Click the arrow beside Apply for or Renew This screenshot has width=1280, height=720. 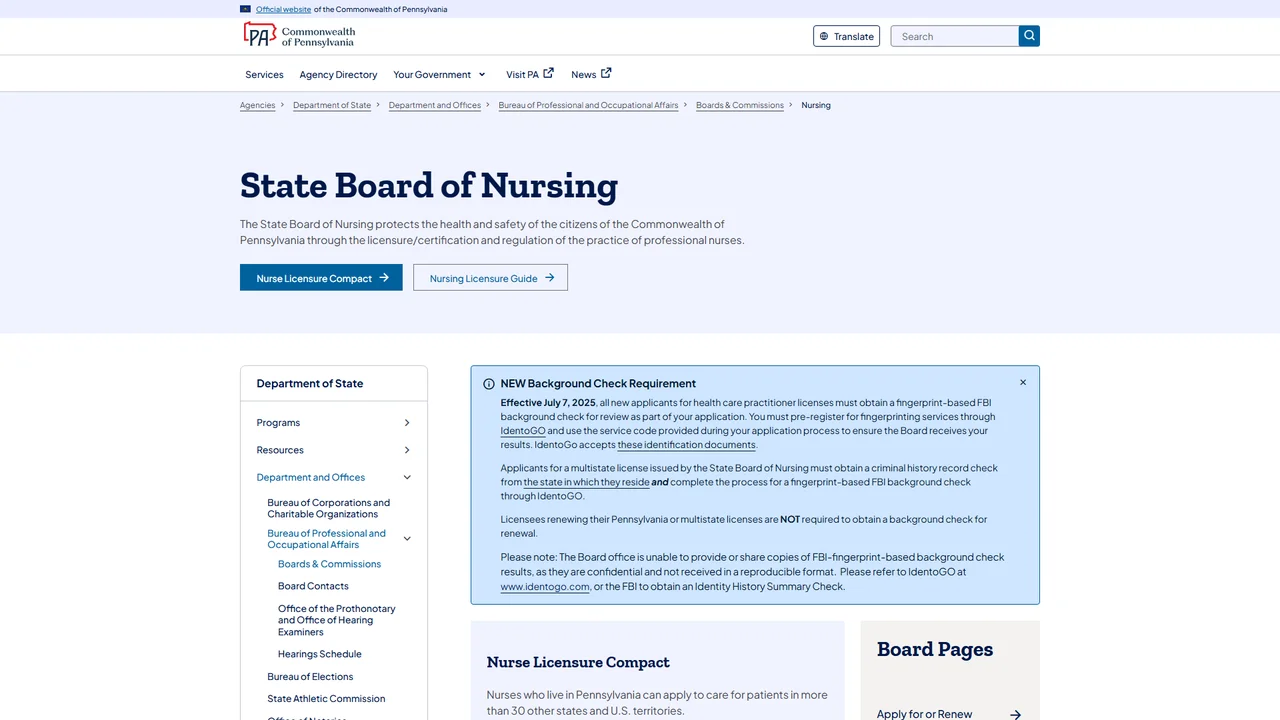point(1015,714)
